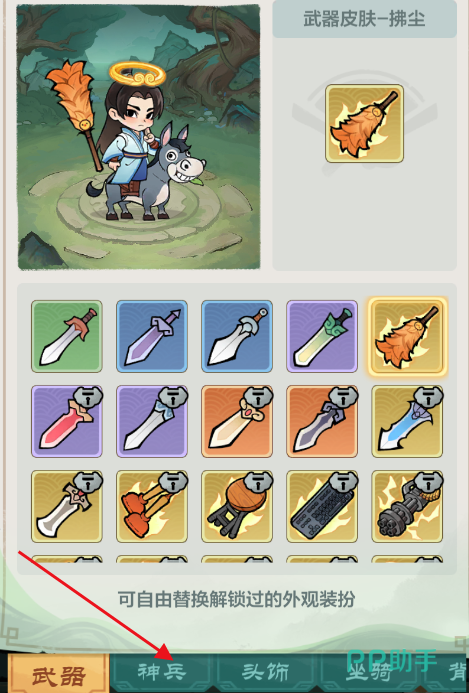Viewport: 469px width, 693px height.
Task: Select the locked toilet plunger weapon skin
Action: [x=152, y=506]
